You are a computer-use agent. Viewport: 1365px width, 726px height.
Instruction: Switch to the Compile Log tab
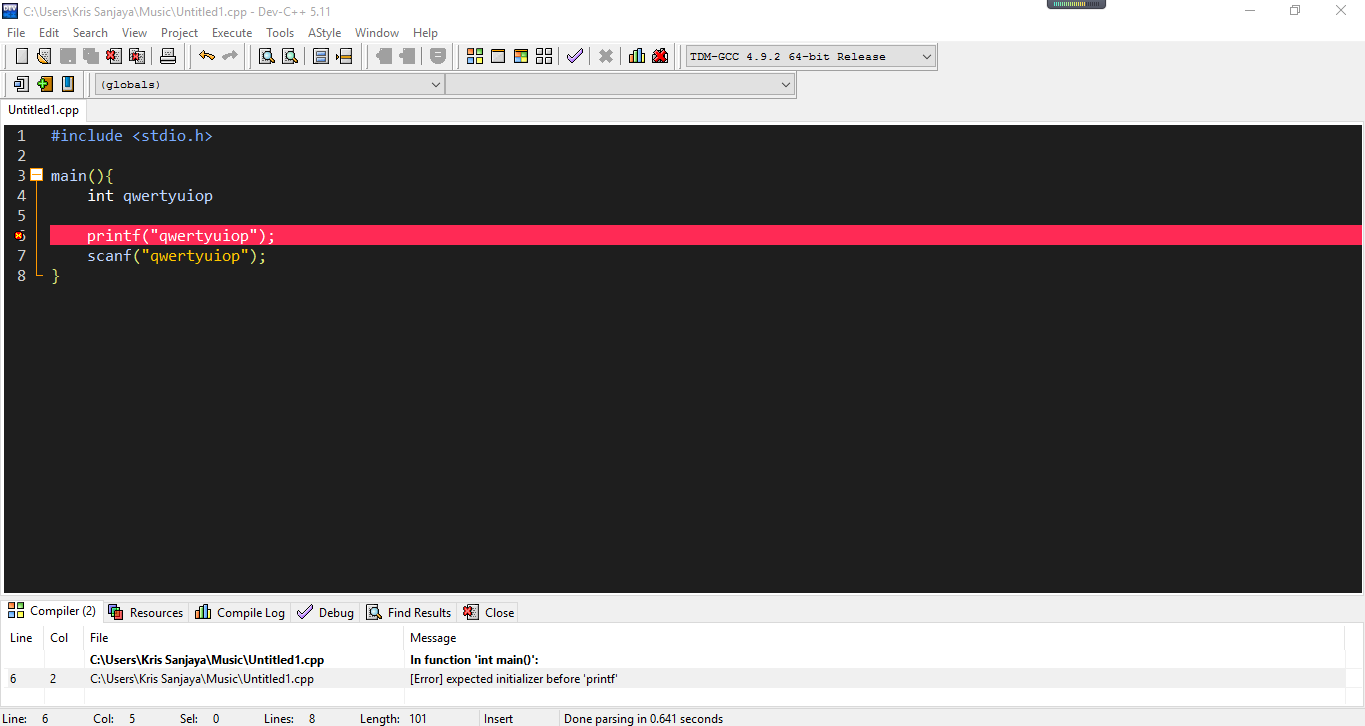pyautogui.click(x=240, y=612)
